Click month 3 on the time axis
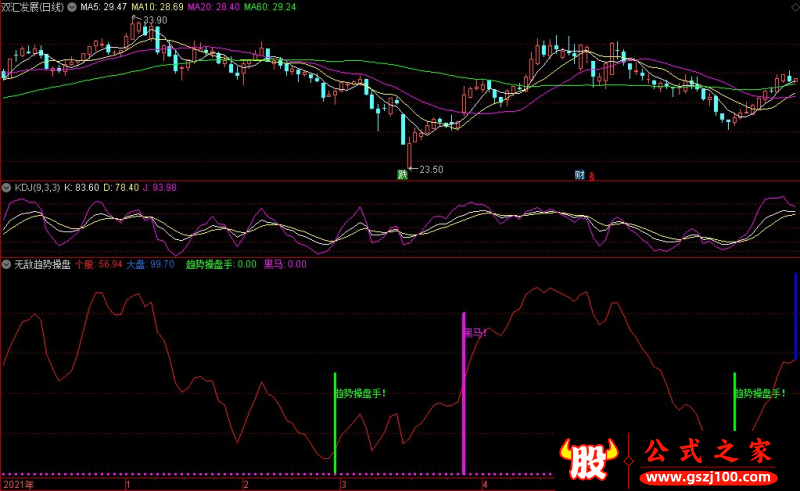800x491 pixels. coord(344,485)
